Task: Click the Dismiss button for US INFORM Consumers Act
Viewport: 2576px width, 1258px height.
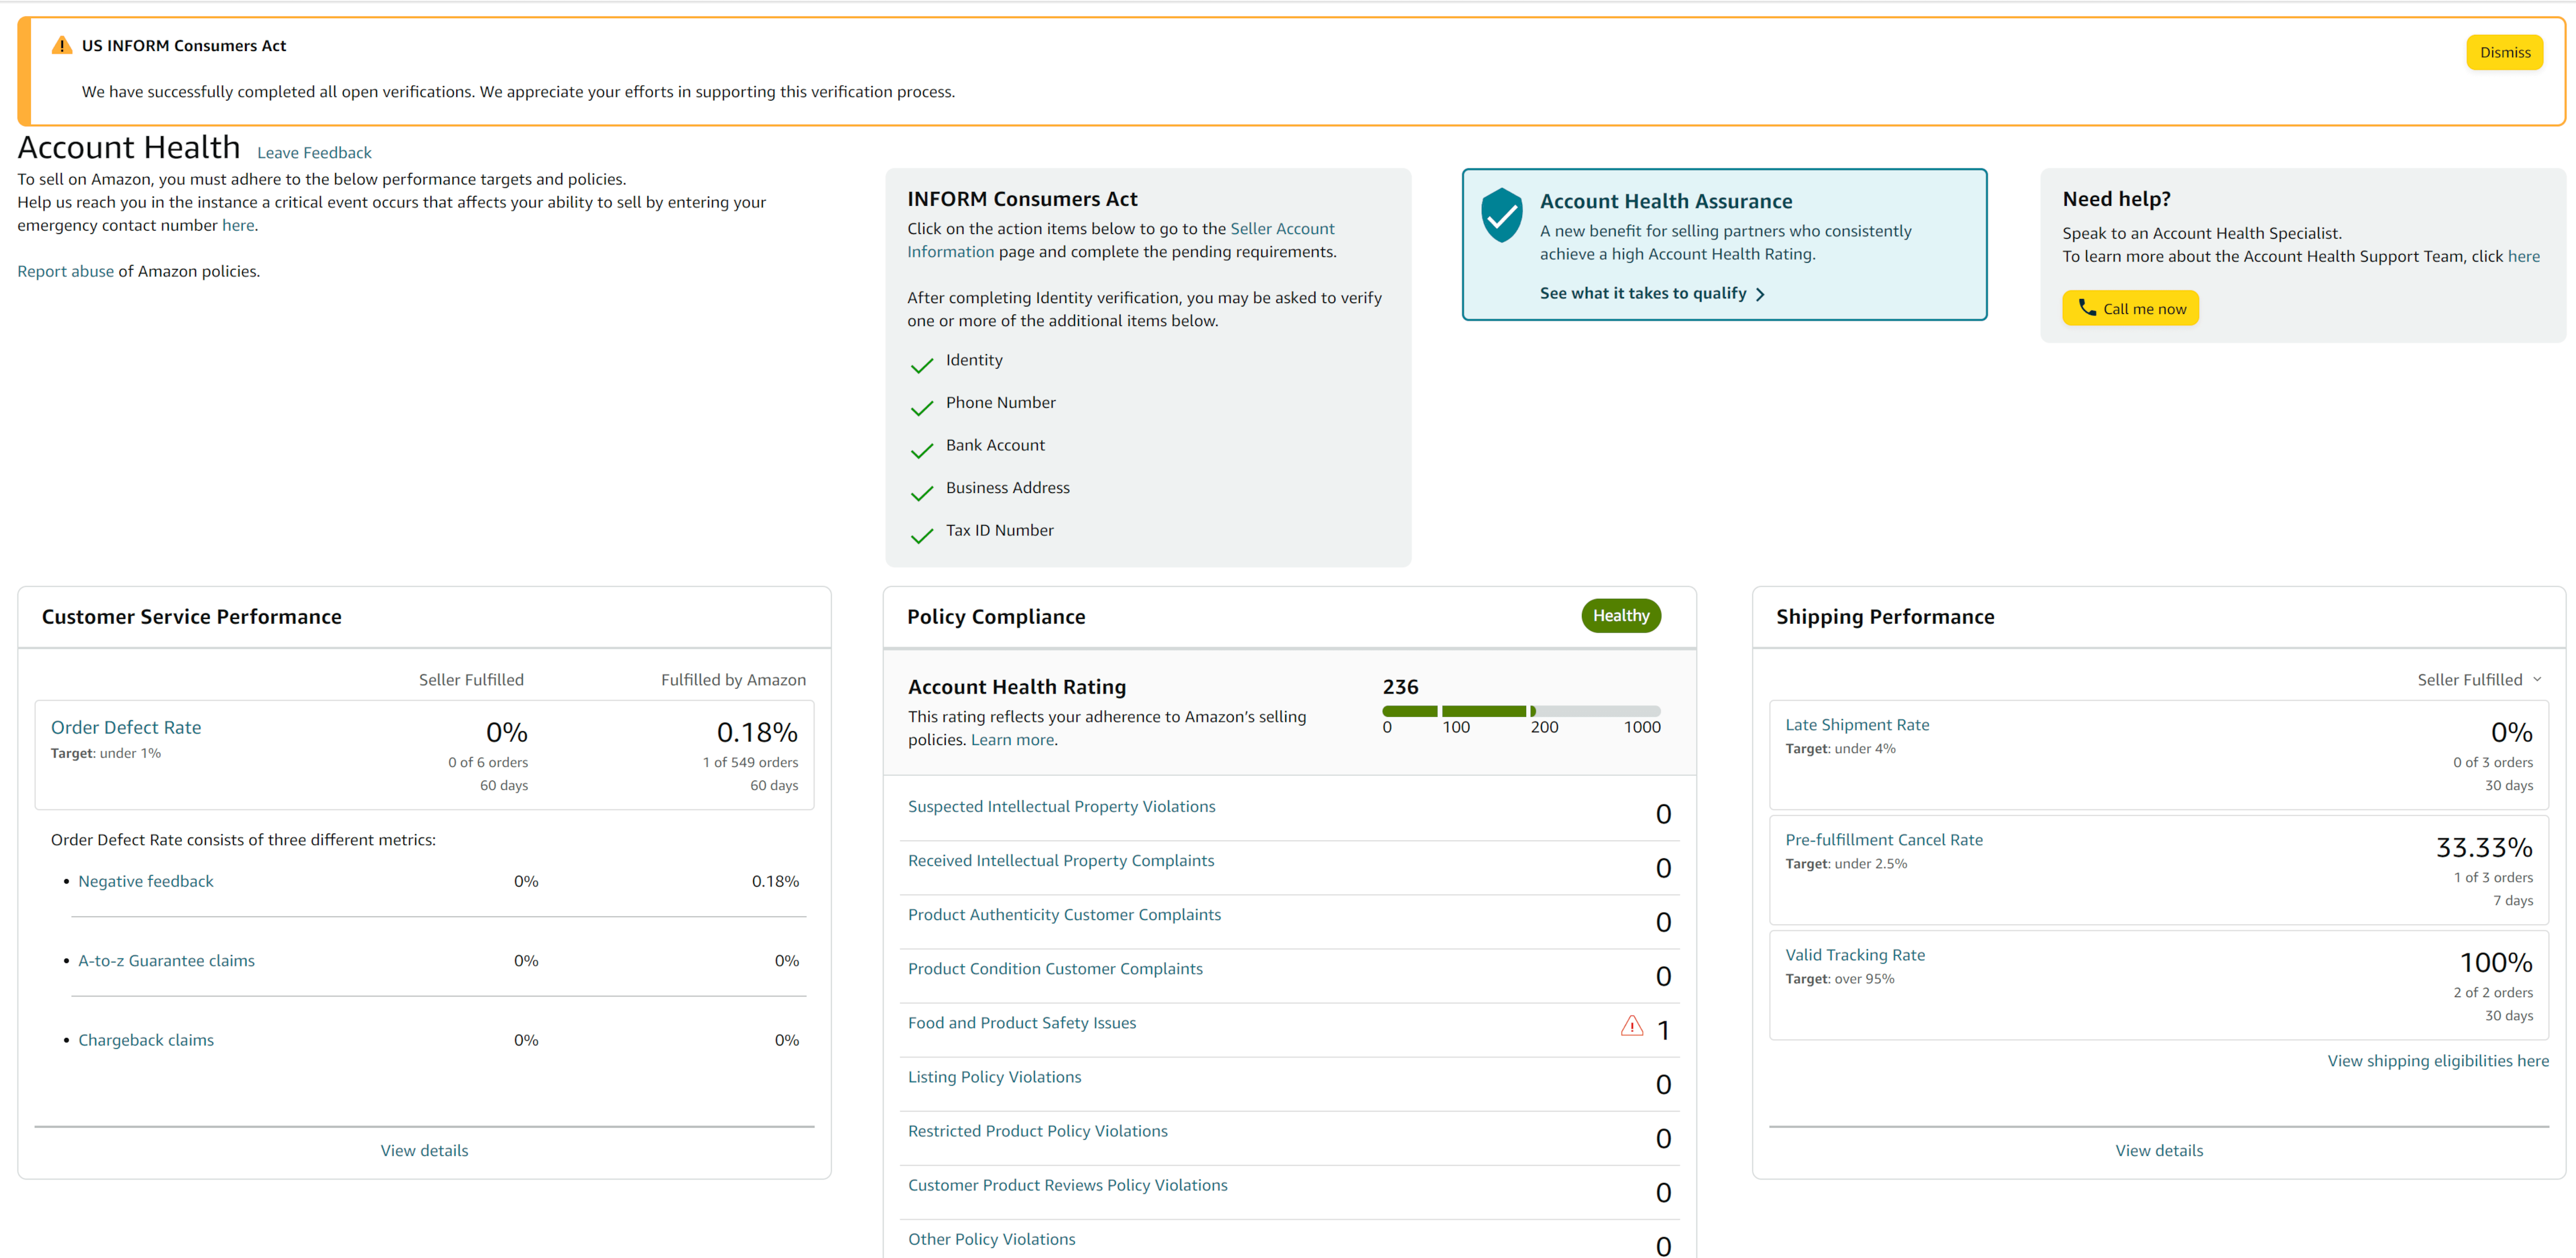Action: coord(2504,51)
